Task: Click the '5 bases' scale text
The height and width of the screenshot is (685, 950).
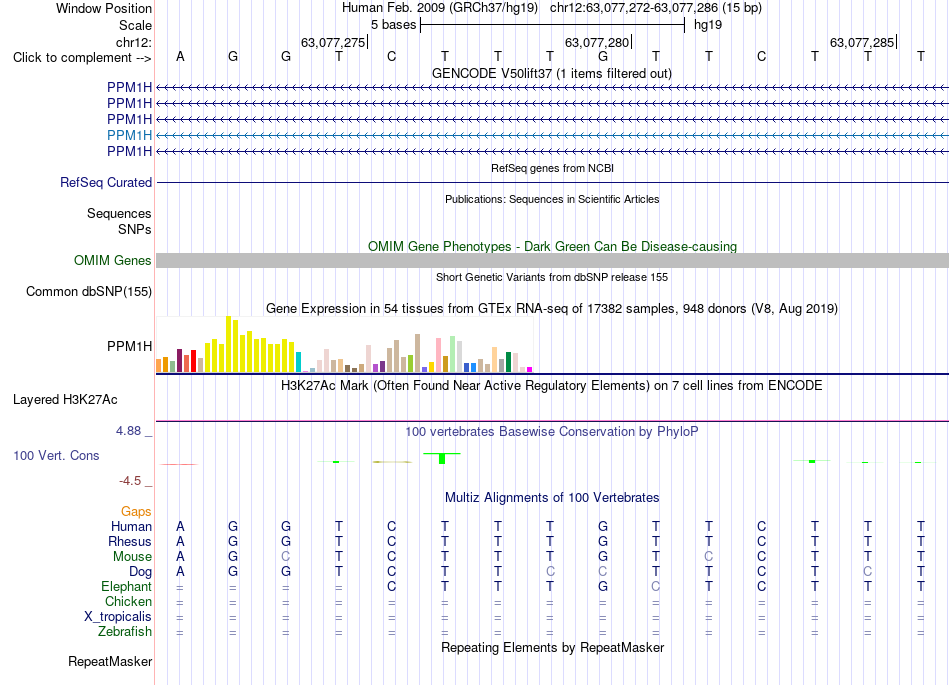Action: 393,25
